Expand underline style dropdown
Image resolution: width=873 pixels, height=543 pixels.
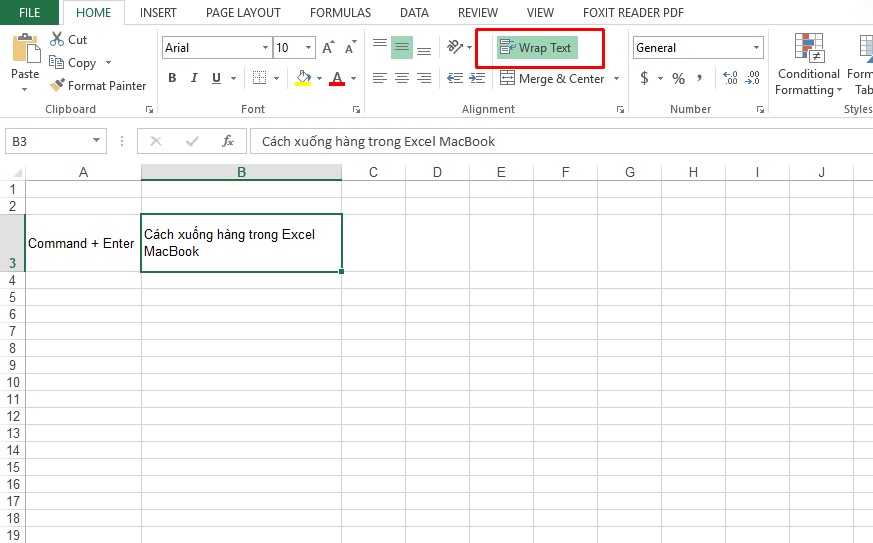pyautogui.click(x=234, y=78)
